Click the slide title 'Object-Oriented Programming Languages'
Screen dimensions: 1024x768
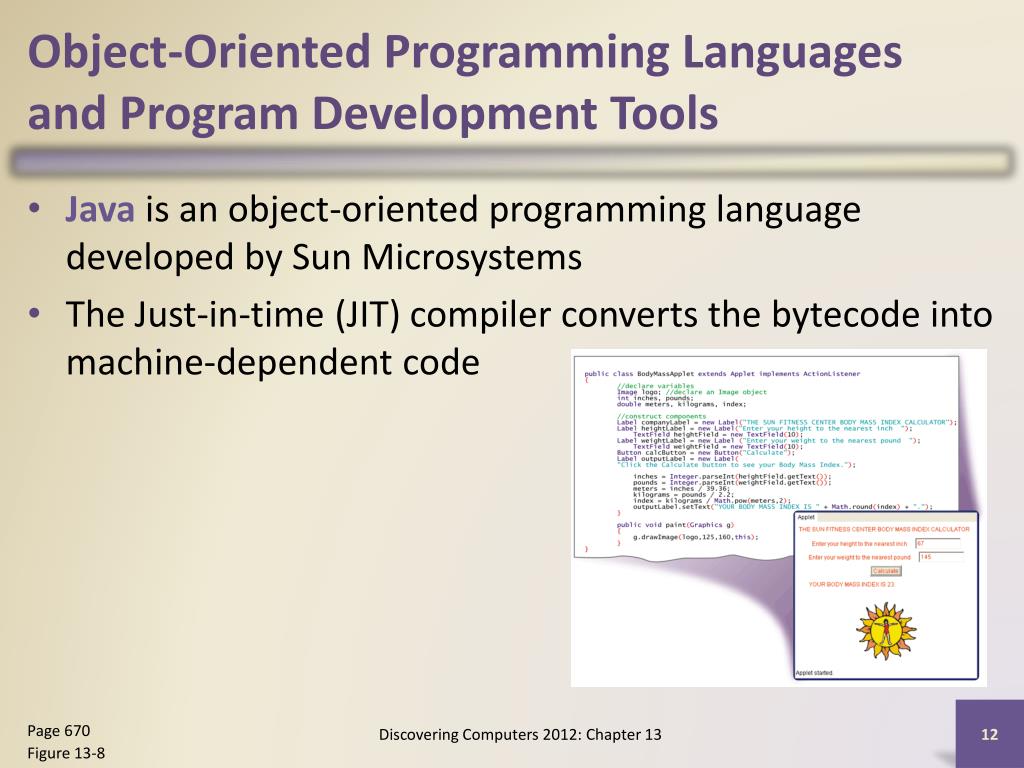(x=465, y=53)
